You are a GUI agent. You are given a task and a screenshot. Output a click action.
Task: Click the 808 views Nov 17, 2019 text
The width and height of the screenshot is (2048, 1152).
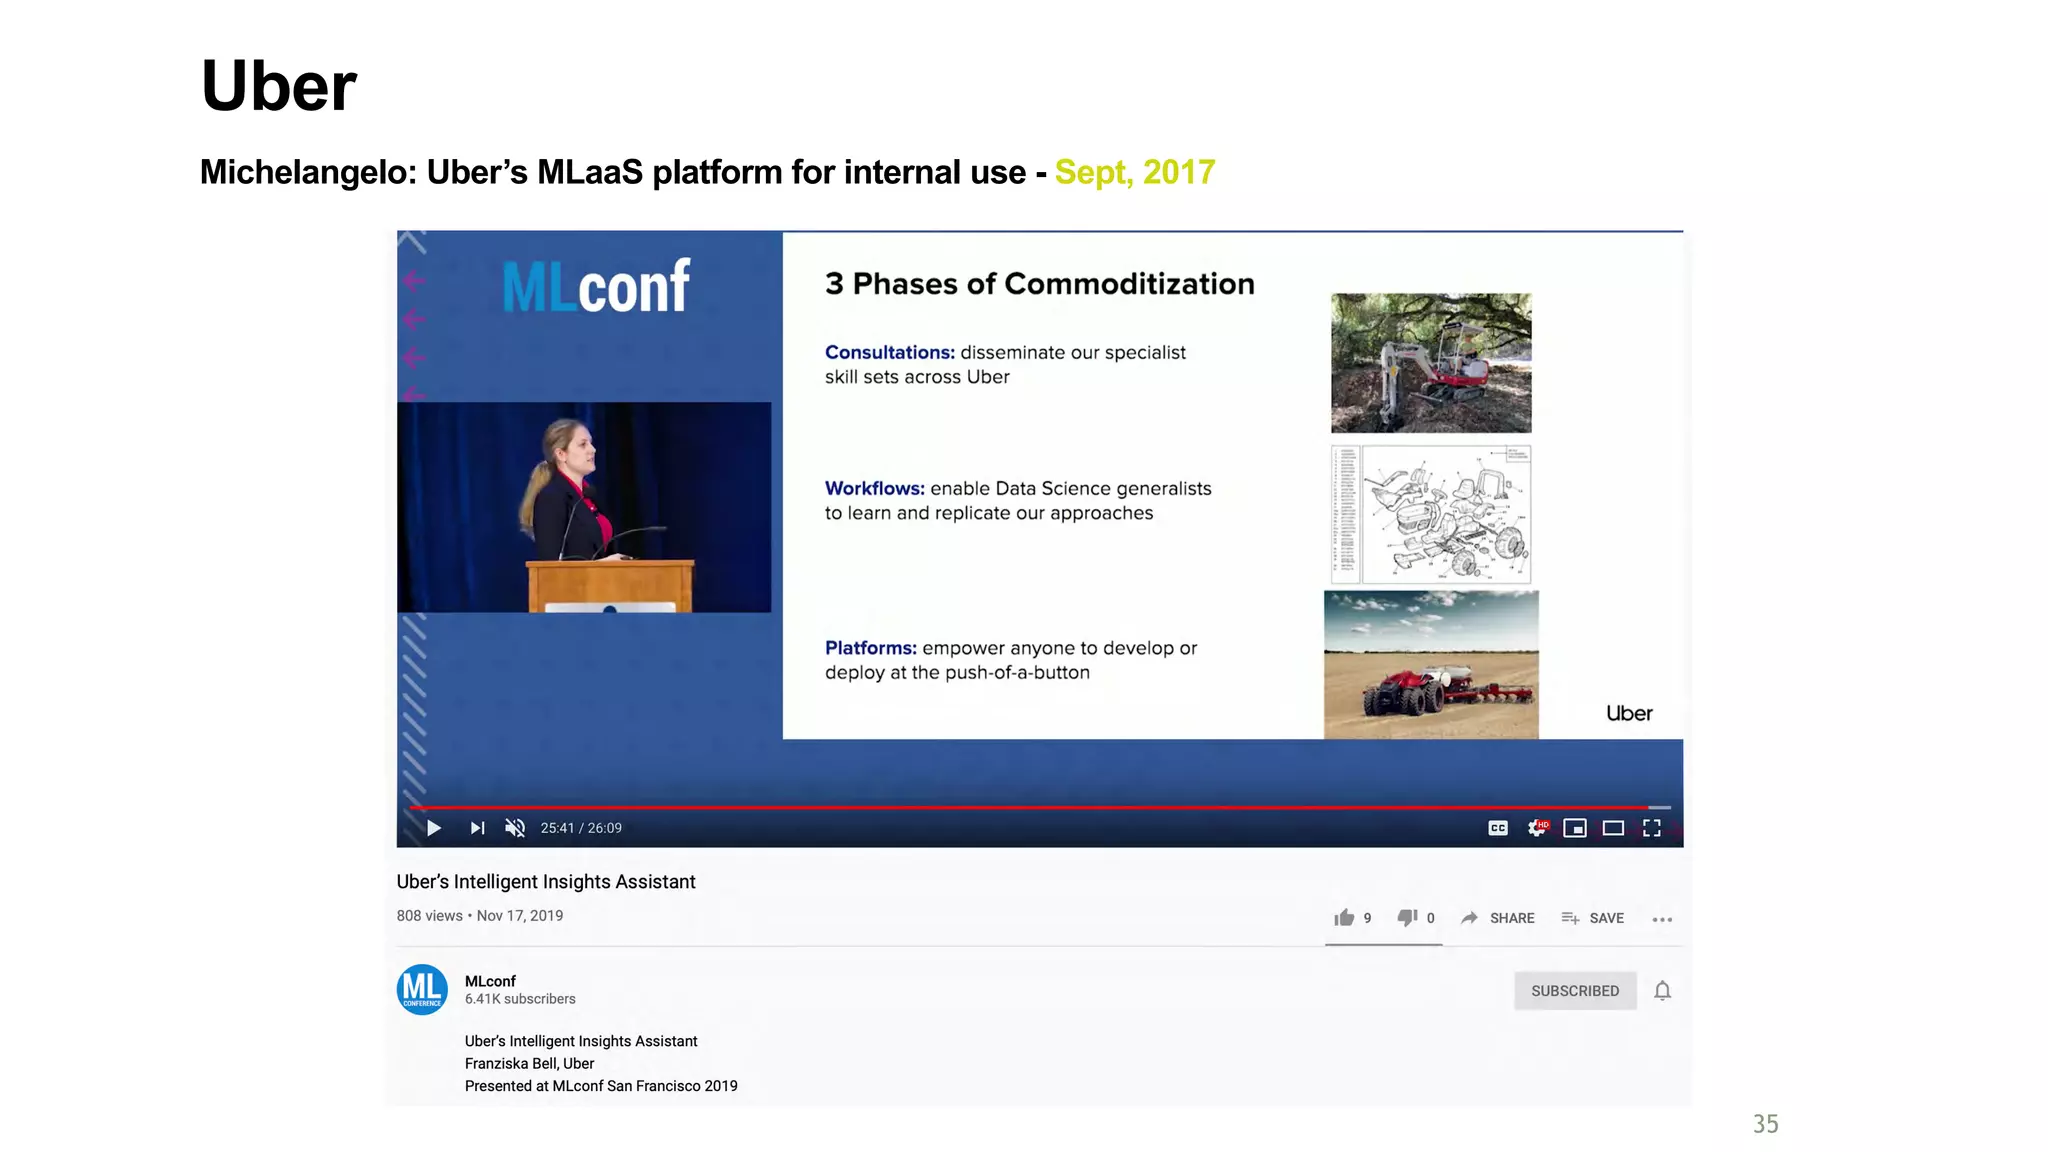pos(480,916)
